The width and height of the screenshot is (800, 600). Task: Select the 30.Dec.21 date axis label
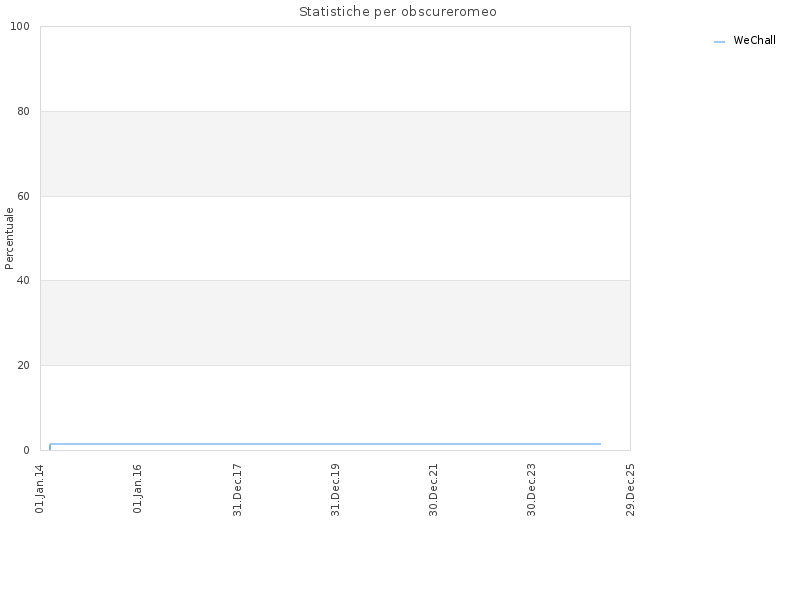pyautogui.click(x=434, y=489)
